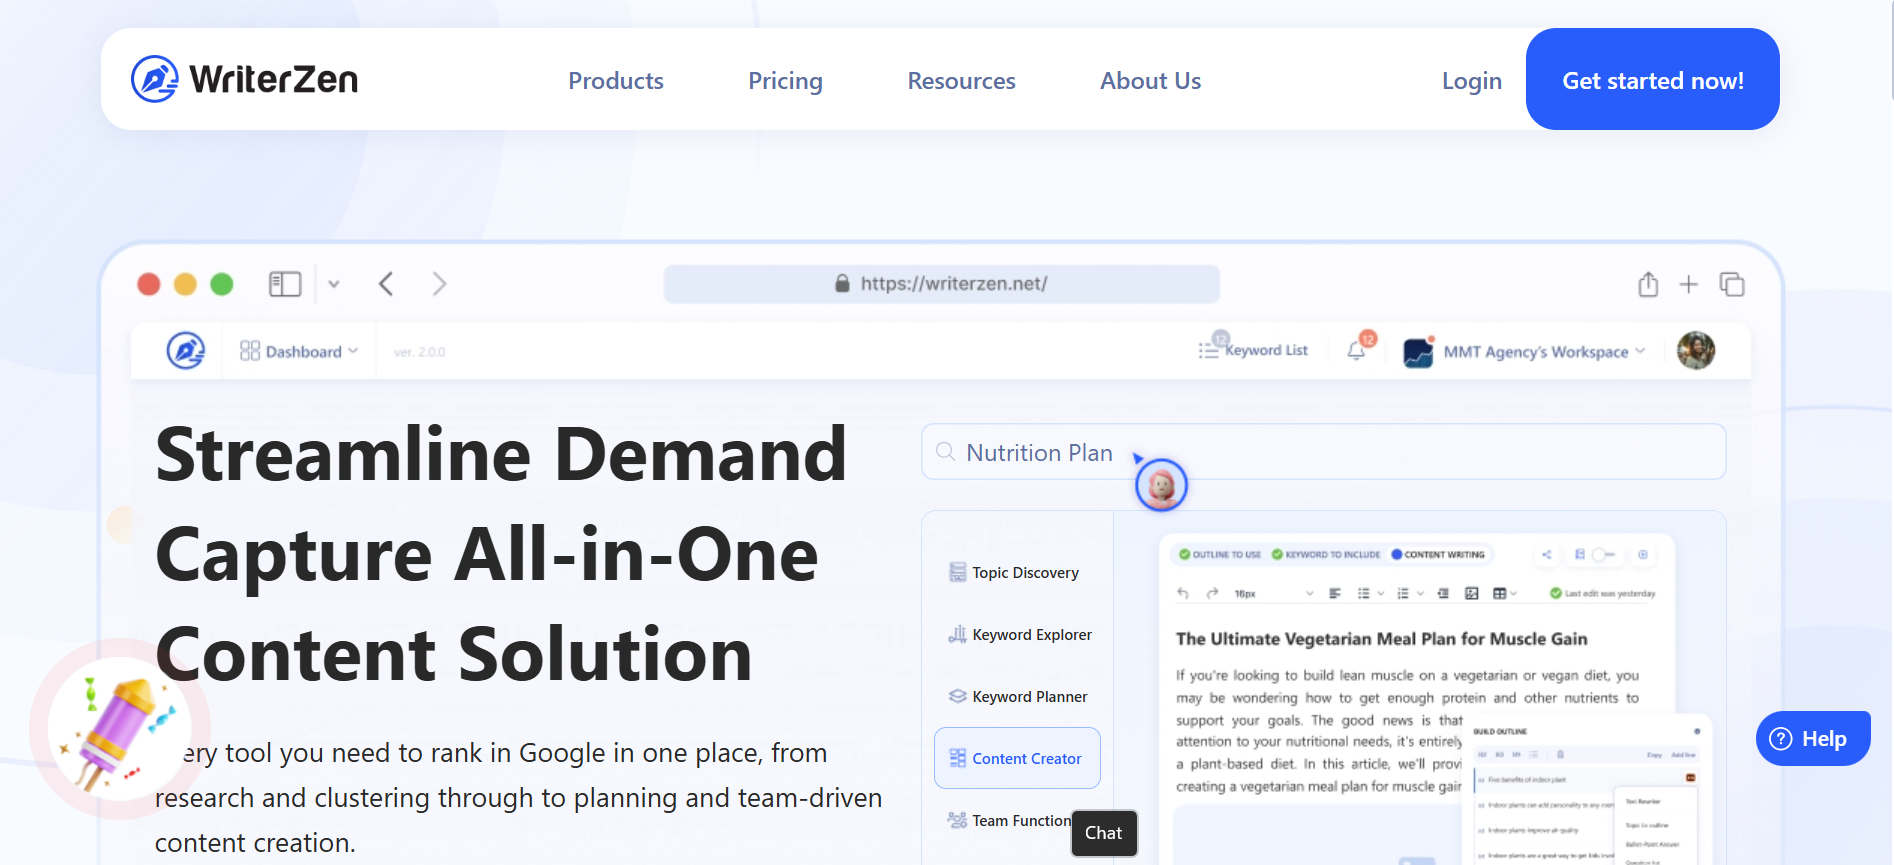This screenshot has height=865, width=1894.
Task: Click the 'ver. 2.0.0' version label
Action: pyautogui.click(x=419, y=352)
